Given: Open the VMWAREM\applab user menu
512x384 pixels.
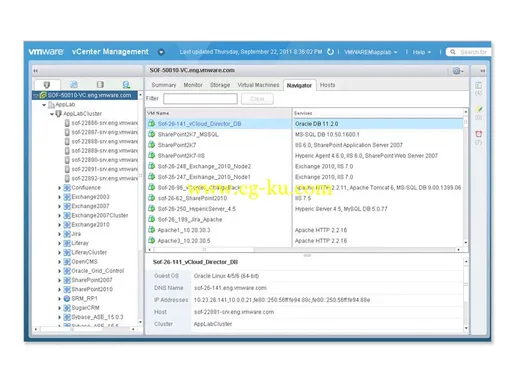Looking at the screenshot, I should click(370, 52).
